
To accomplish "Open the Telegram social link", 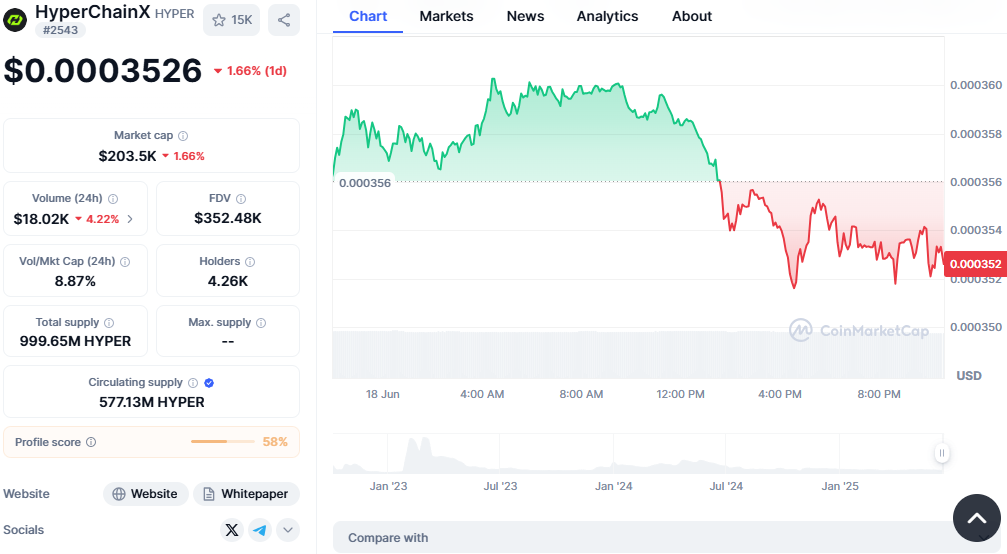I will point(260,530).
